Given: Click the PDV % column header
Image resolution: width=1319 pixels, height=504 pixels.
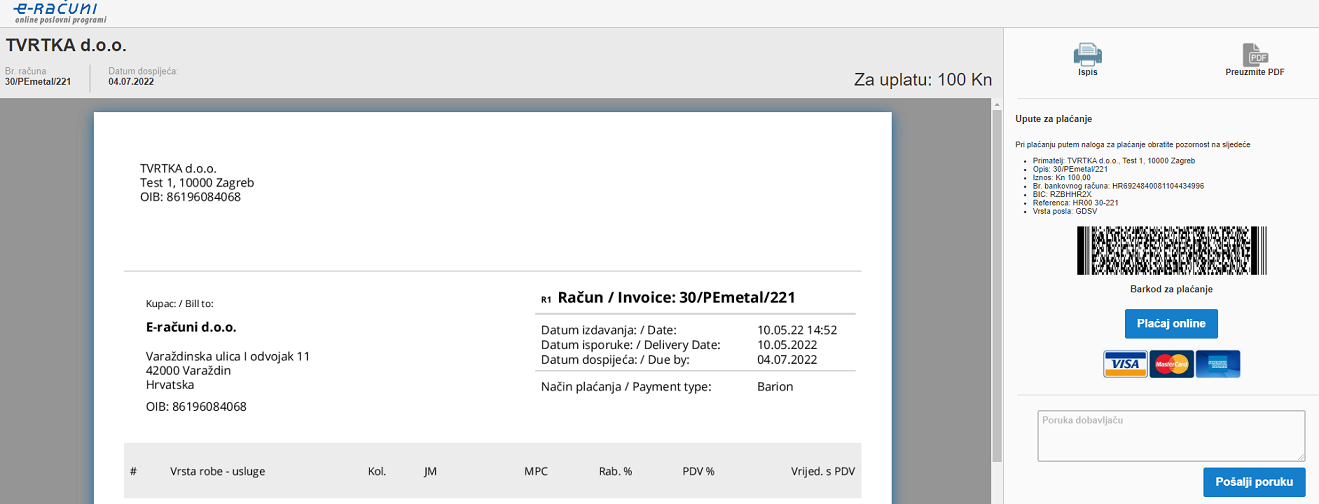Looking at the screenshot, I should [x=698, y=471].
